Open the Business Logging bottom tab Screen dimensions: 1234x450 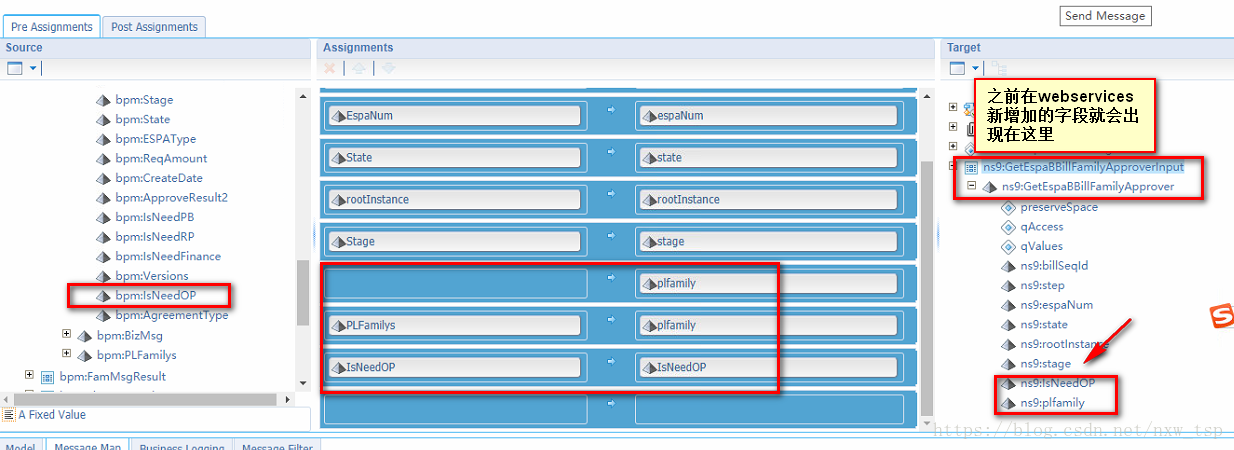click(182, 446)
